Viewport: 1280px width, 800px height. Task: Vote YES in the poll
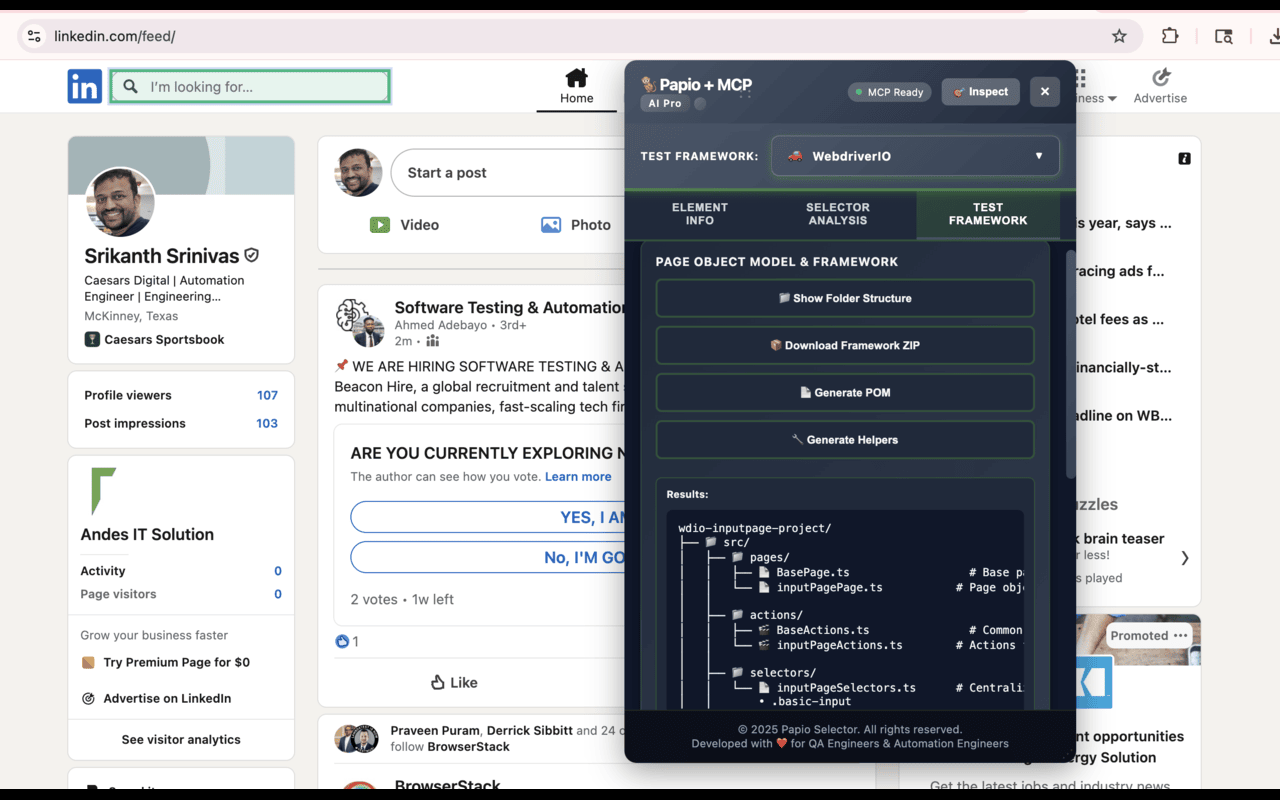[488, 517]
